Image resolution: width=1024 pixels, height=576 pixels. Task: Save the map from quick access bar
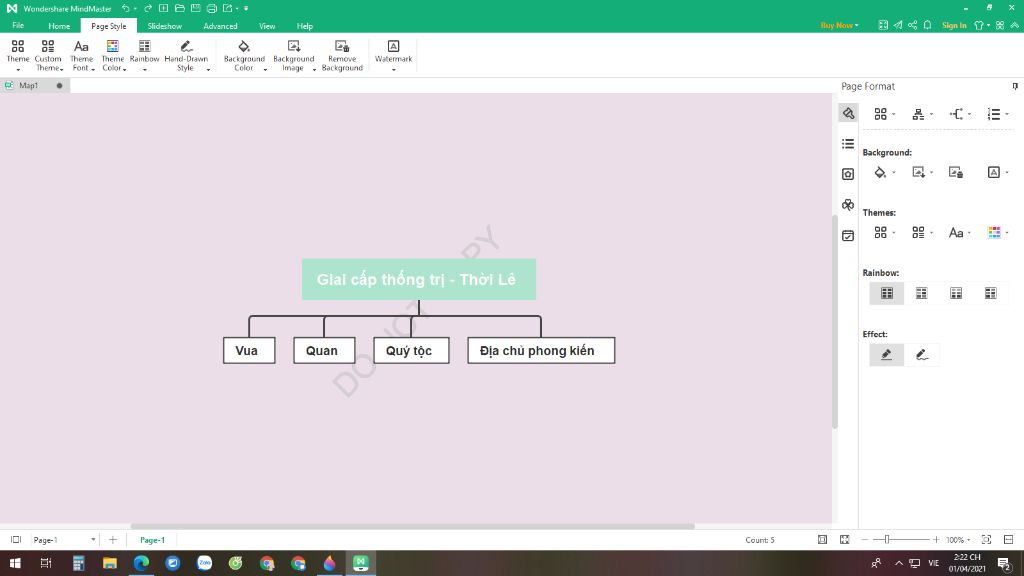(x=195, y=8)
